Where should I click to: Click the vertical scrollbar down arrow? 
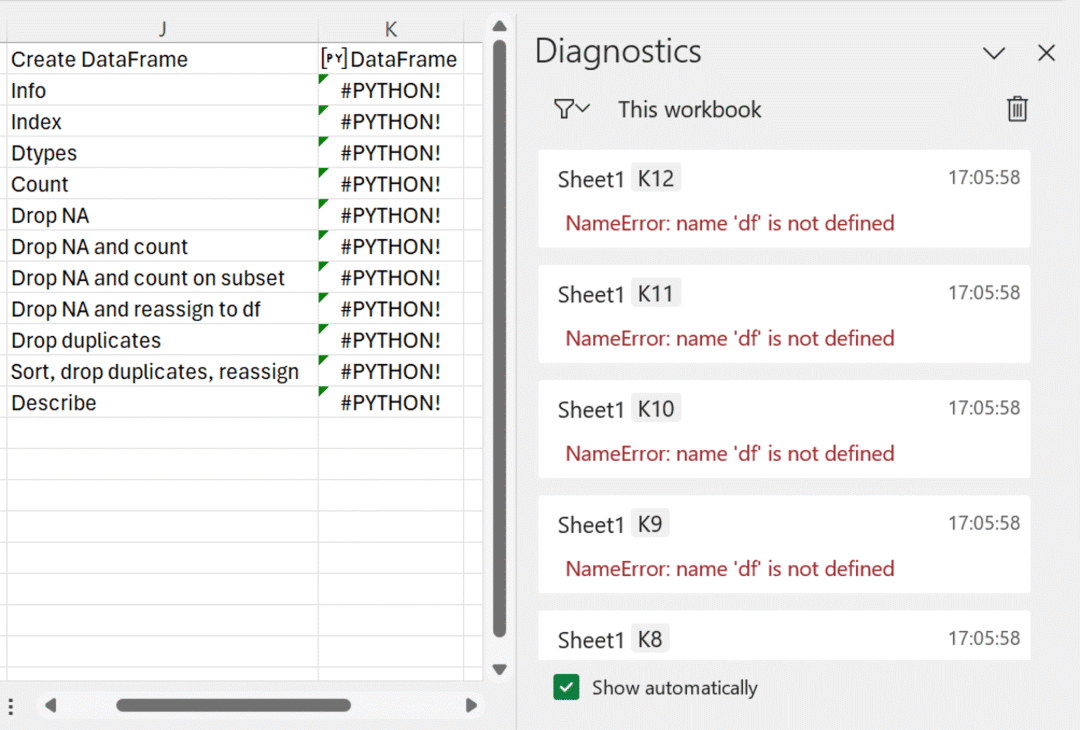coord(500,669)
